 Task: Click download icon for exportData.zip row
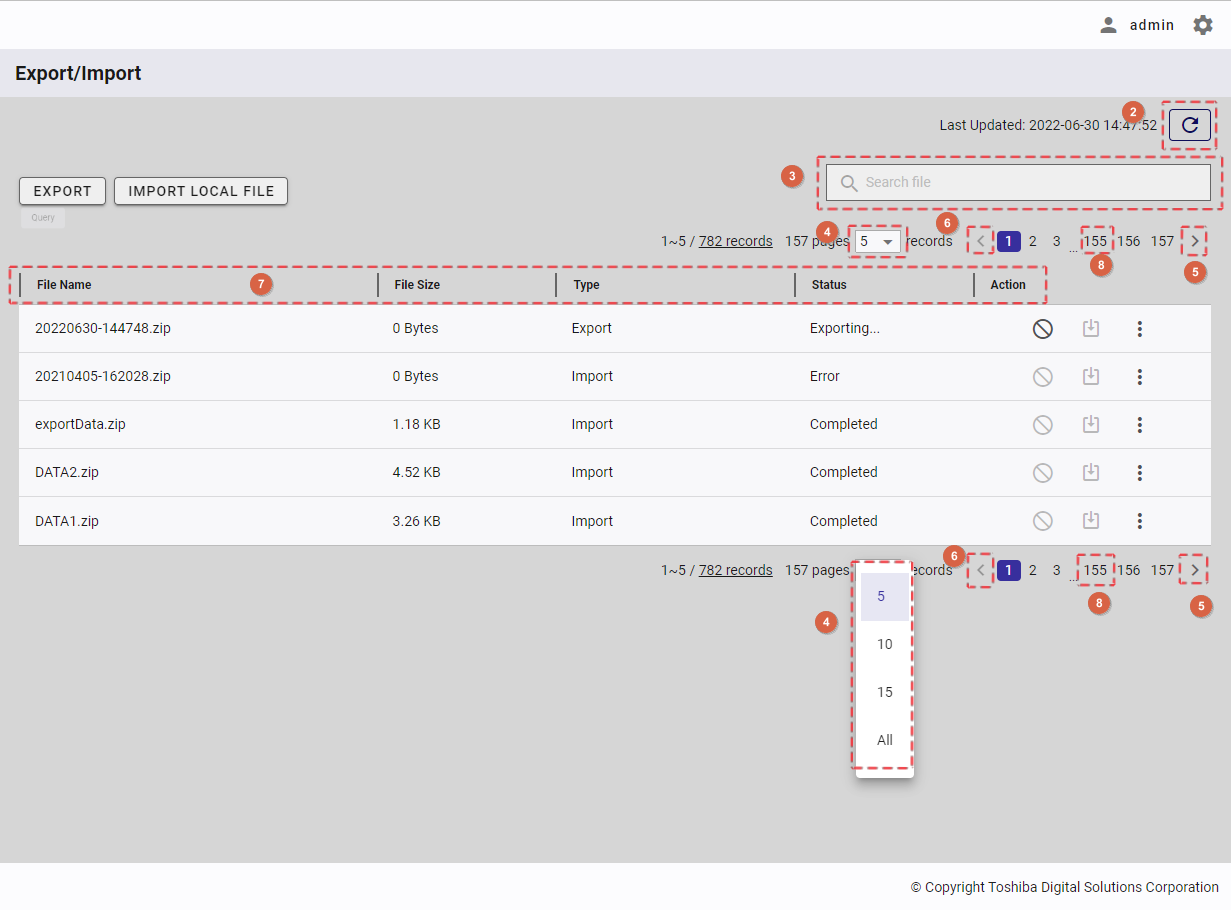pos(1091,425)
